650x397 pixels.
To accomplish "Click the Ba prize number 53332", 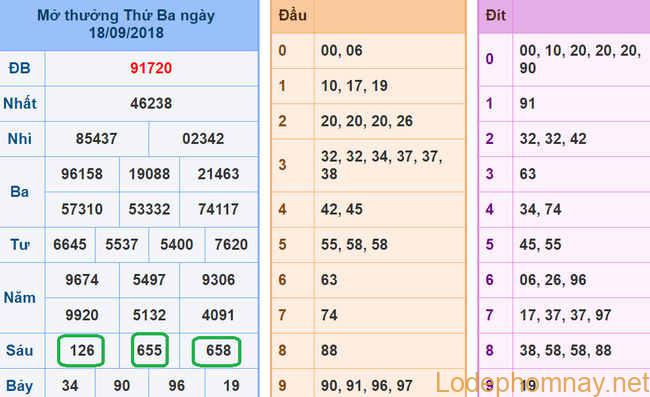I will tap(149, 209).
